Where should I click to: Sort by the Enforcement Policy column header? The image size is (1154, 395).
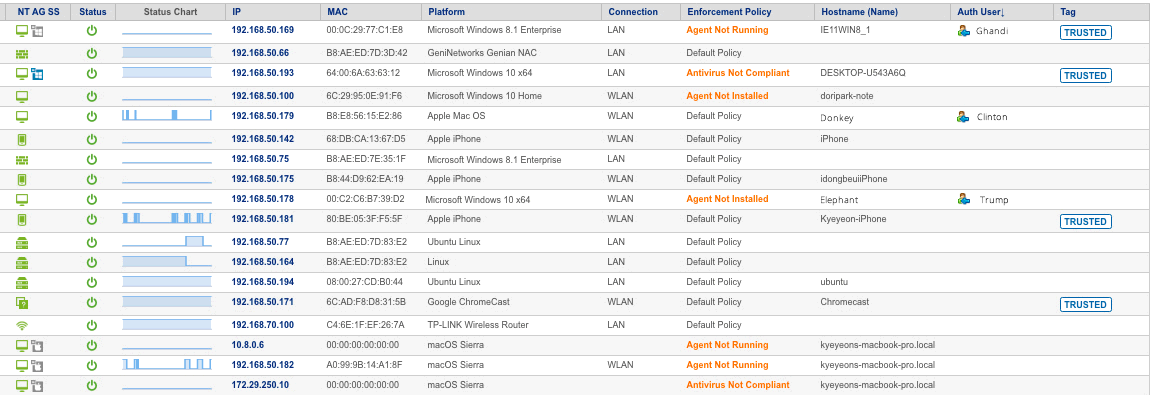coord(729,12)
